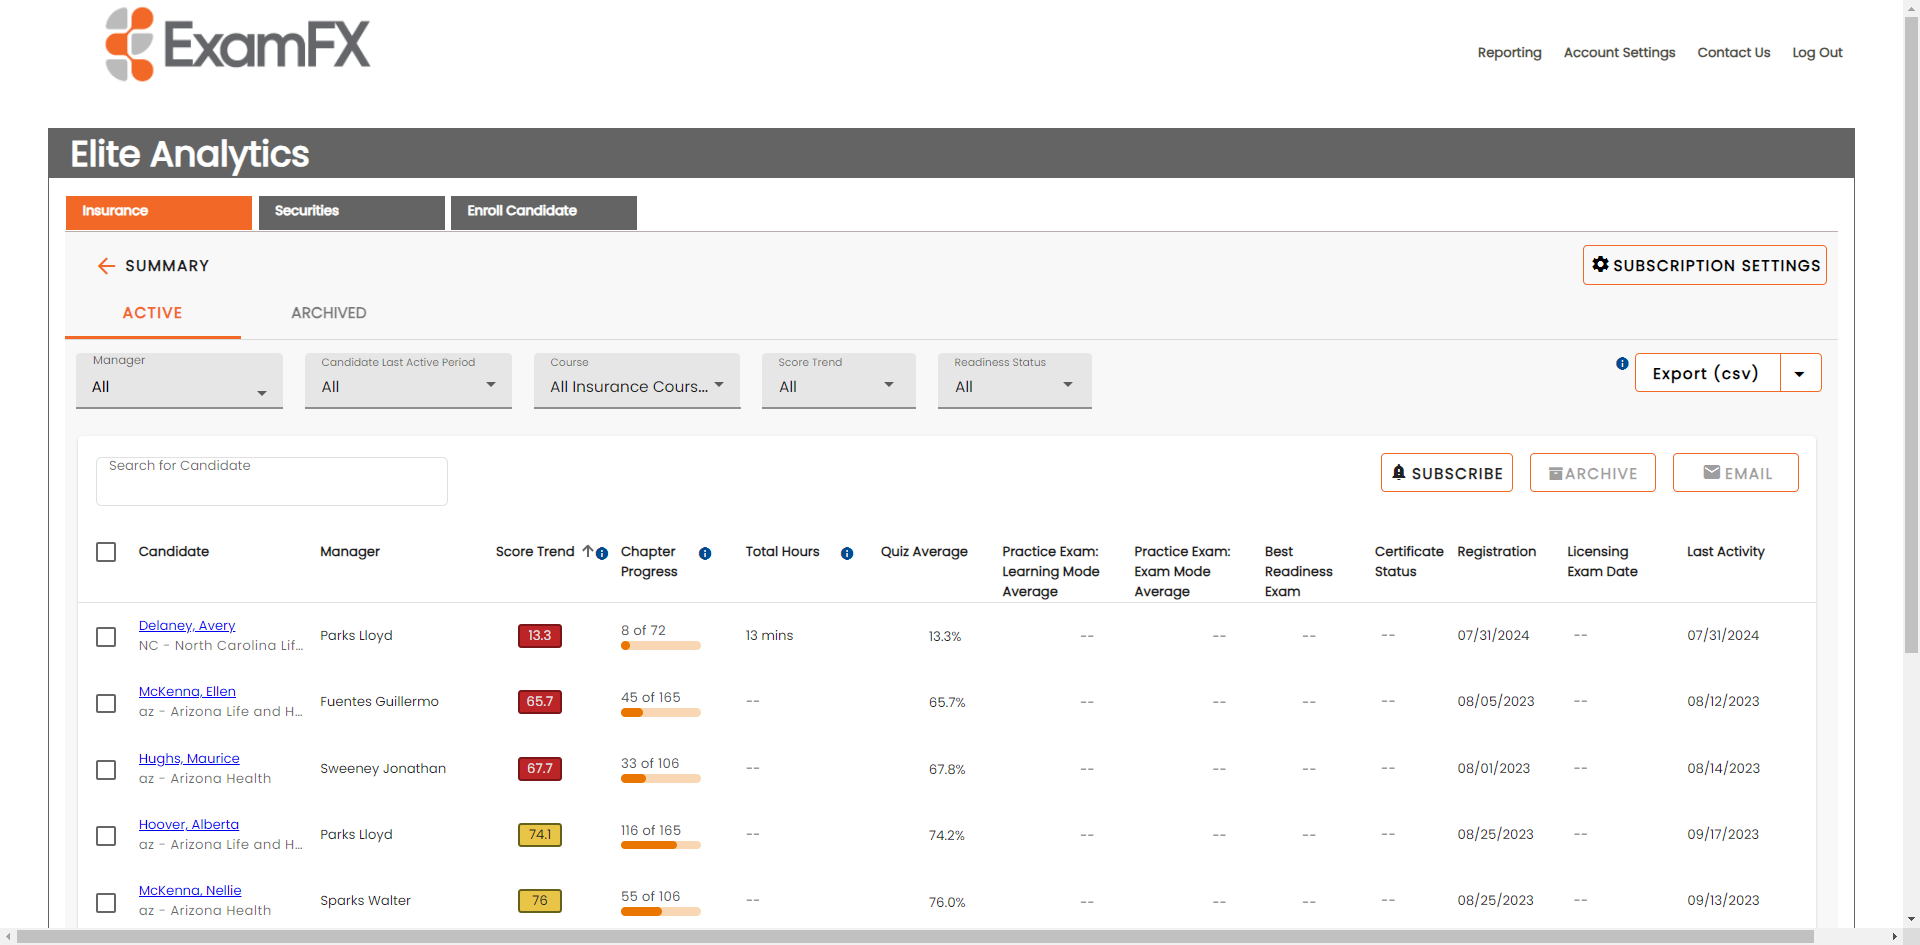Switch to the Securities tab
This screenshot has height=945, width=1920.
click(x=351, y=212)
